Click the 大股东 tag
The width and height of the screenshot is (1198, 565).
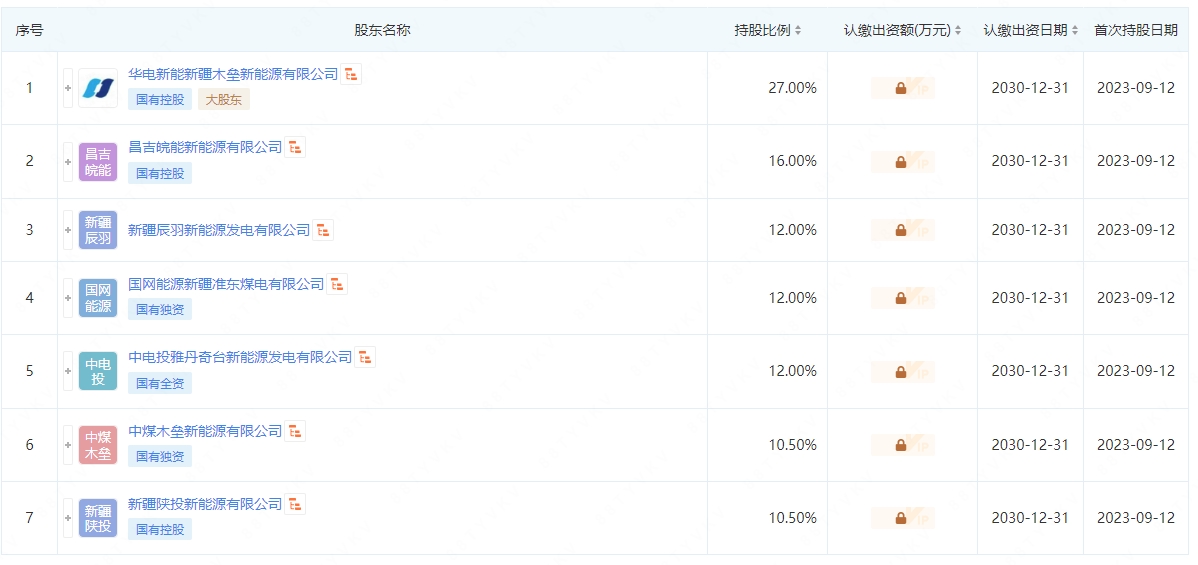(224, 99)
